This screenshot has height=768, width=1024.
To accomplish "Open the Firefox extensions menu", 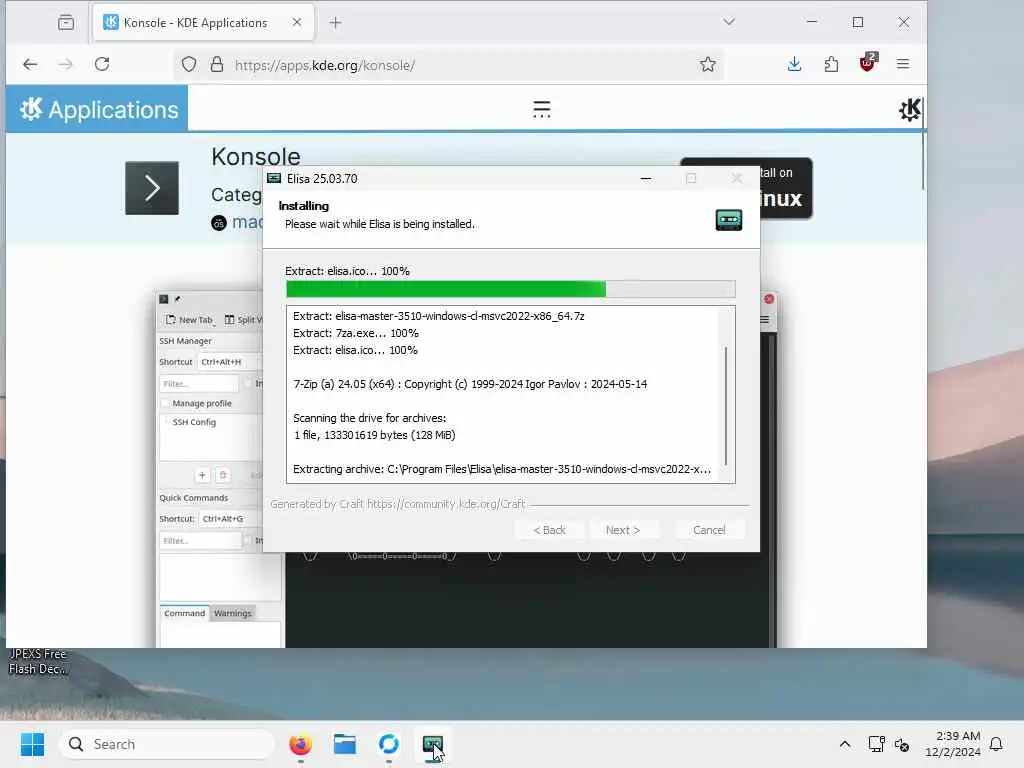I will click(831, 64).
